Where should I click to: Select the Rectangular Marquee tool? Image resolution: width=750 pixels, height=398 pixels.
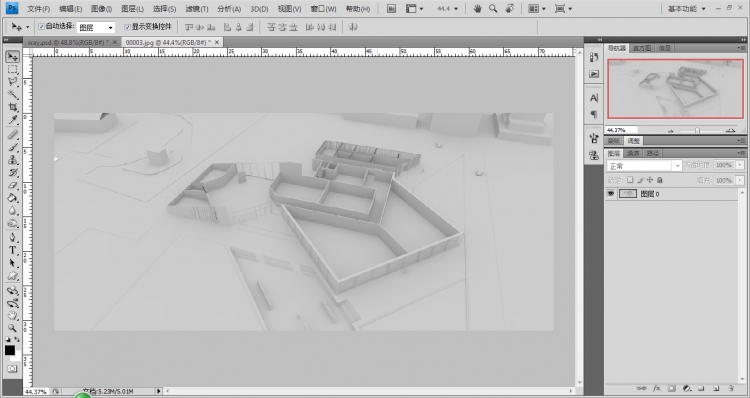point(12,69)
